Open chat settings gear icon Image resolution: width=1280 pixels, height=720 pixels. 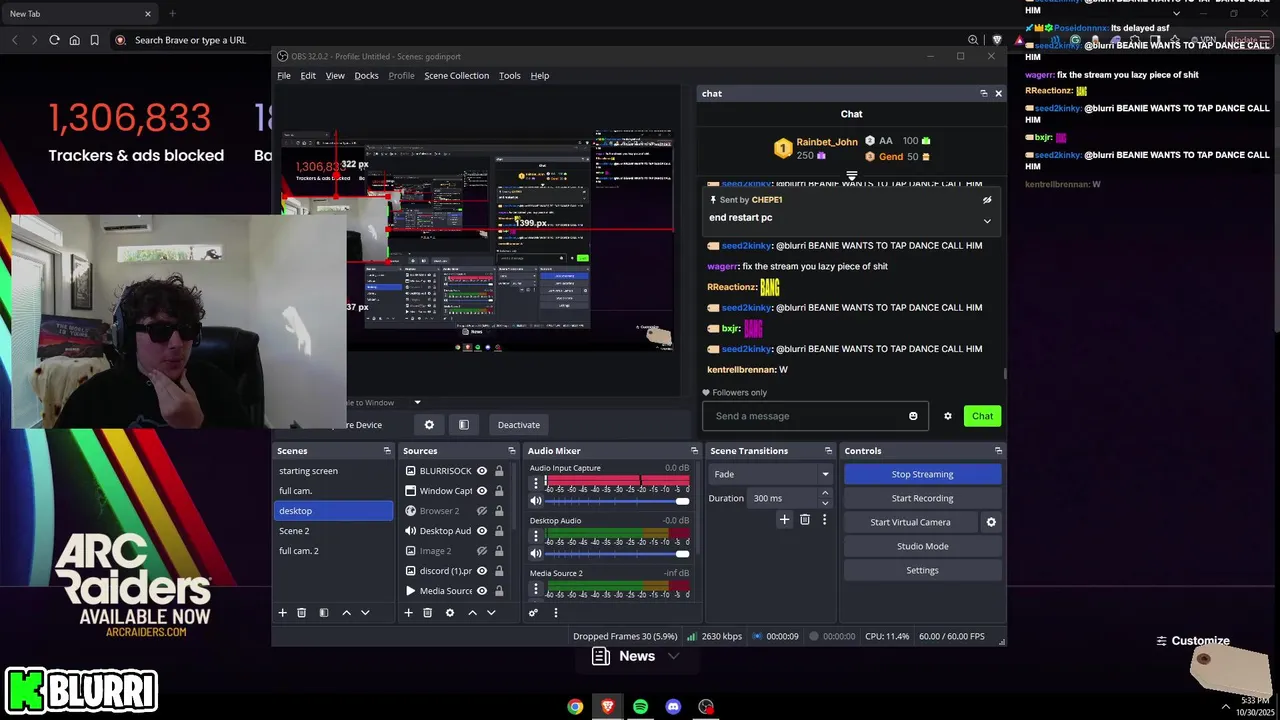coord(948,416)
